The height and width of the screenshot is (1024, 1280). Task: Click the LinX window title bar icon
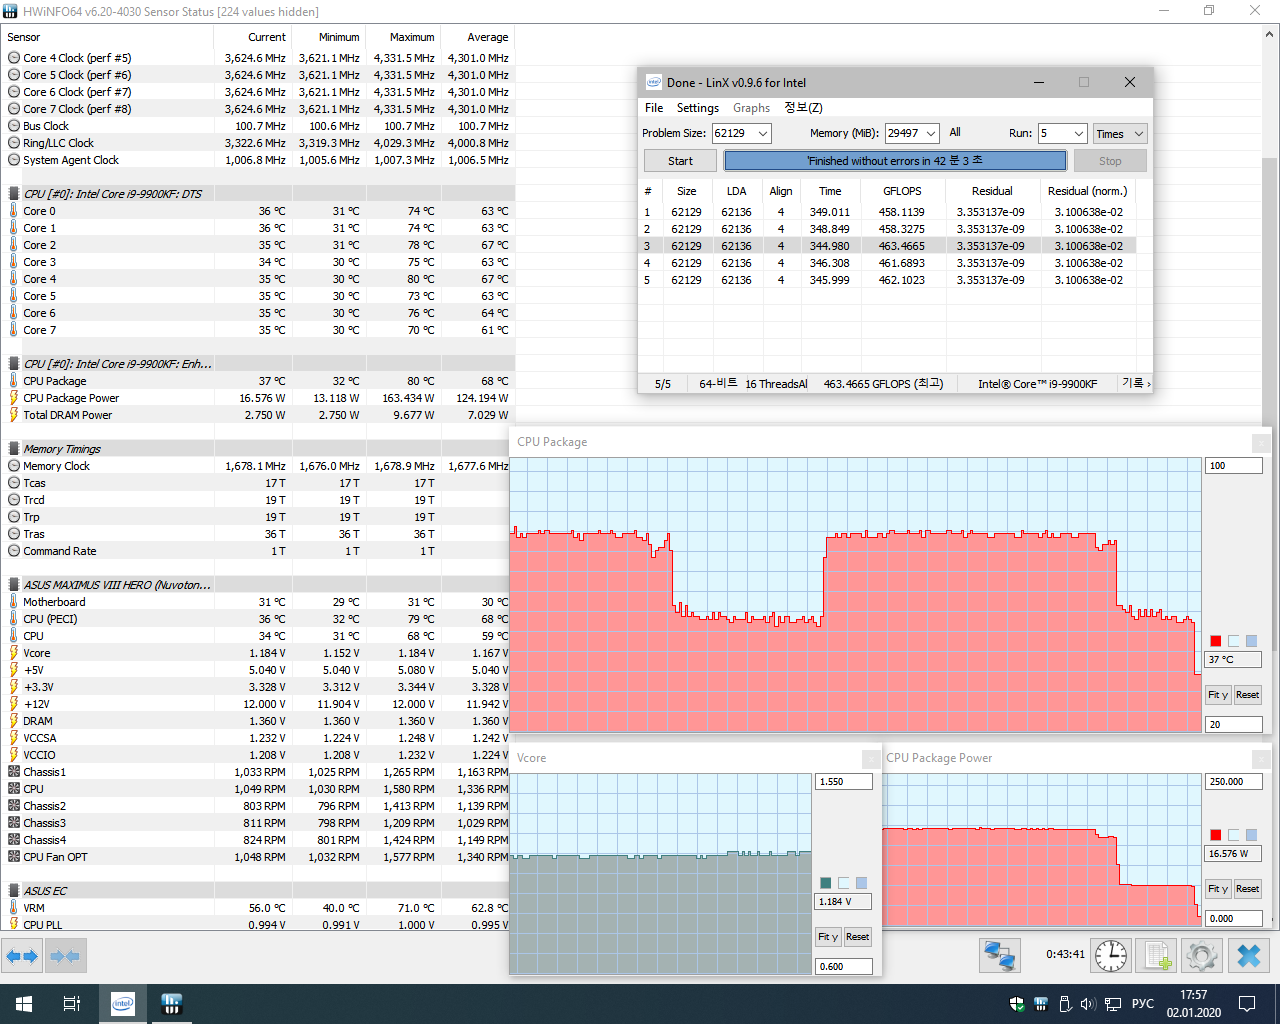click(653, 82)
